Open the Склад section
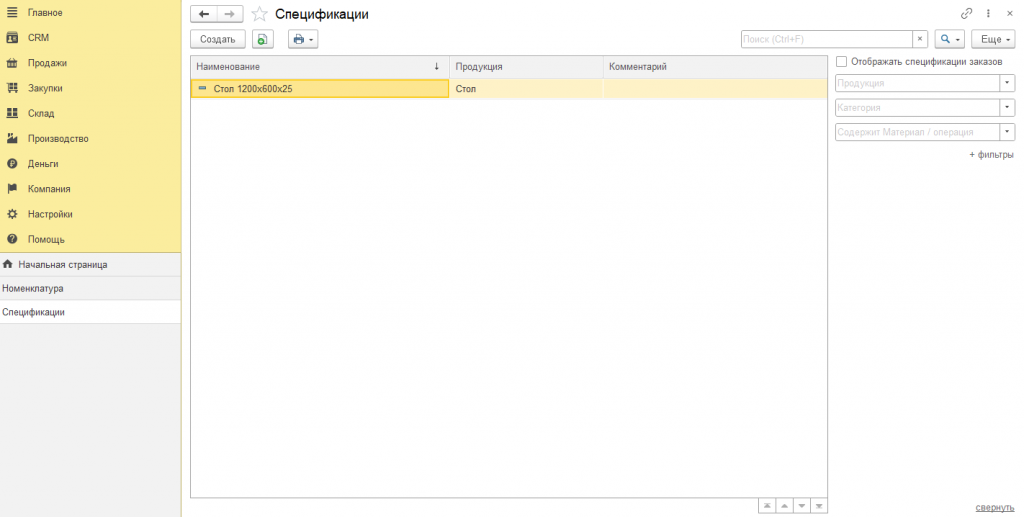The width and height of the screenshot is (1024, 517). pyautogui.click(x=40, y=114)
